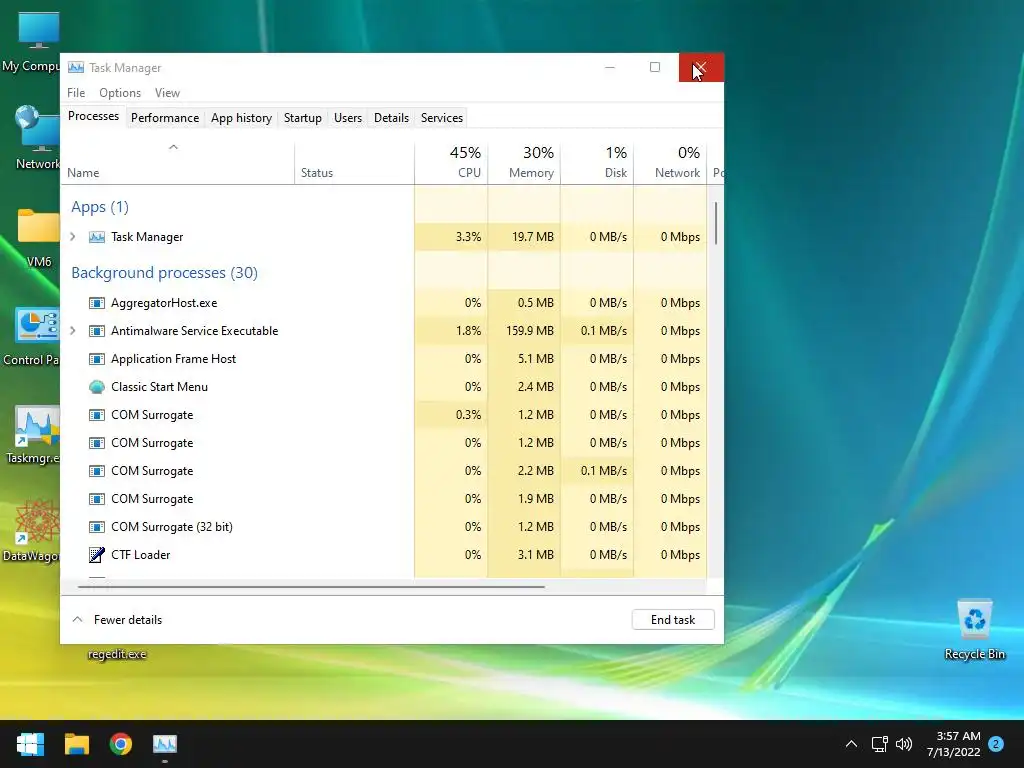Select the 2.2 MB memory value
The image size is (1024, 768).
[536, 471]
